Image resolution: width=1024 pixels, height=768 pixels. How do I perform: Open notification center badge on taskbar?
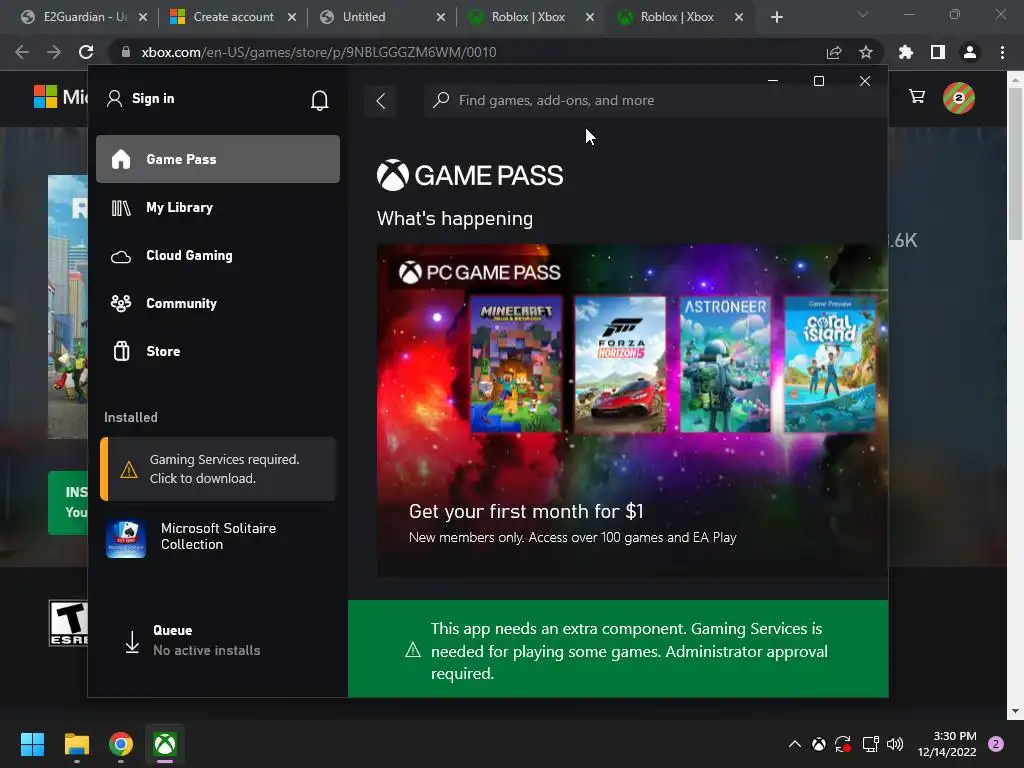(x=996, y=744)
